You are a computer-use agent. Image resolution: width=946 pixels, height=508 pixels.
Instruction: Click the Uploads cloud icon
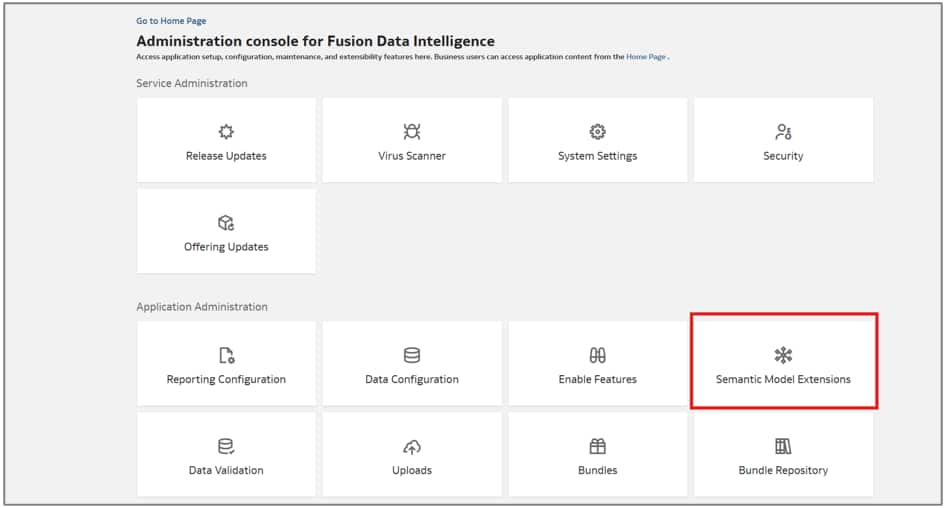click(x=412, y=446)
